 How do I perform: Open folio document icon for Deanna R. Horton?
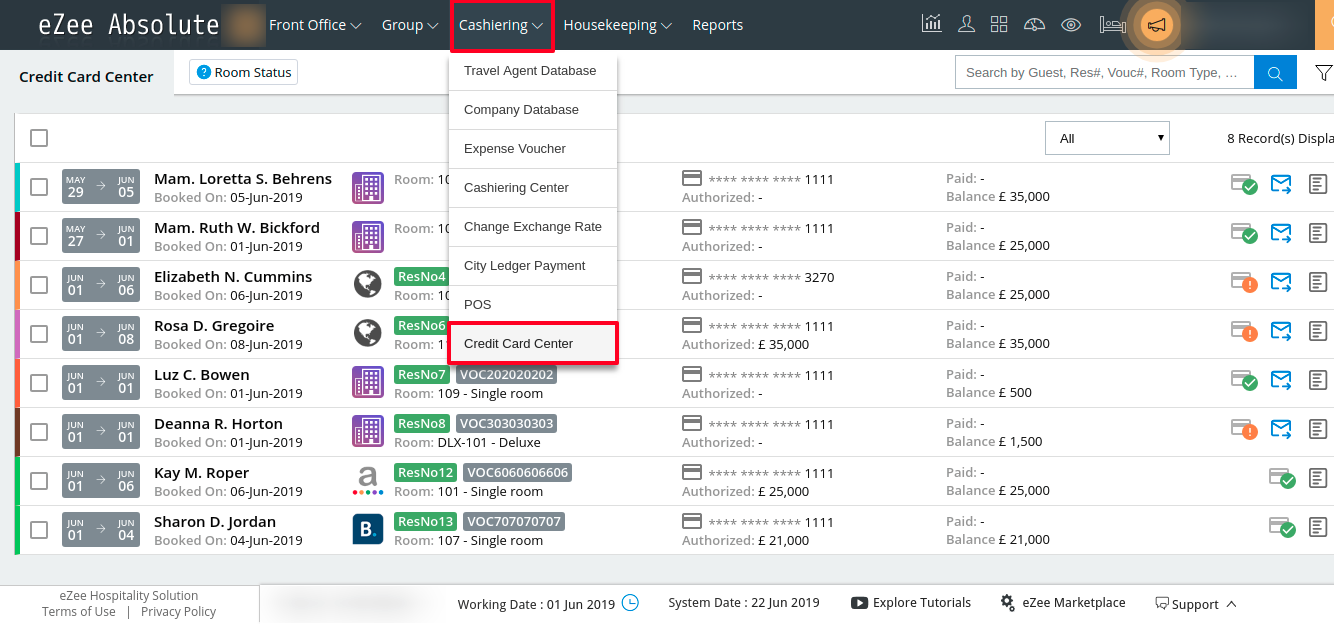1318,429
